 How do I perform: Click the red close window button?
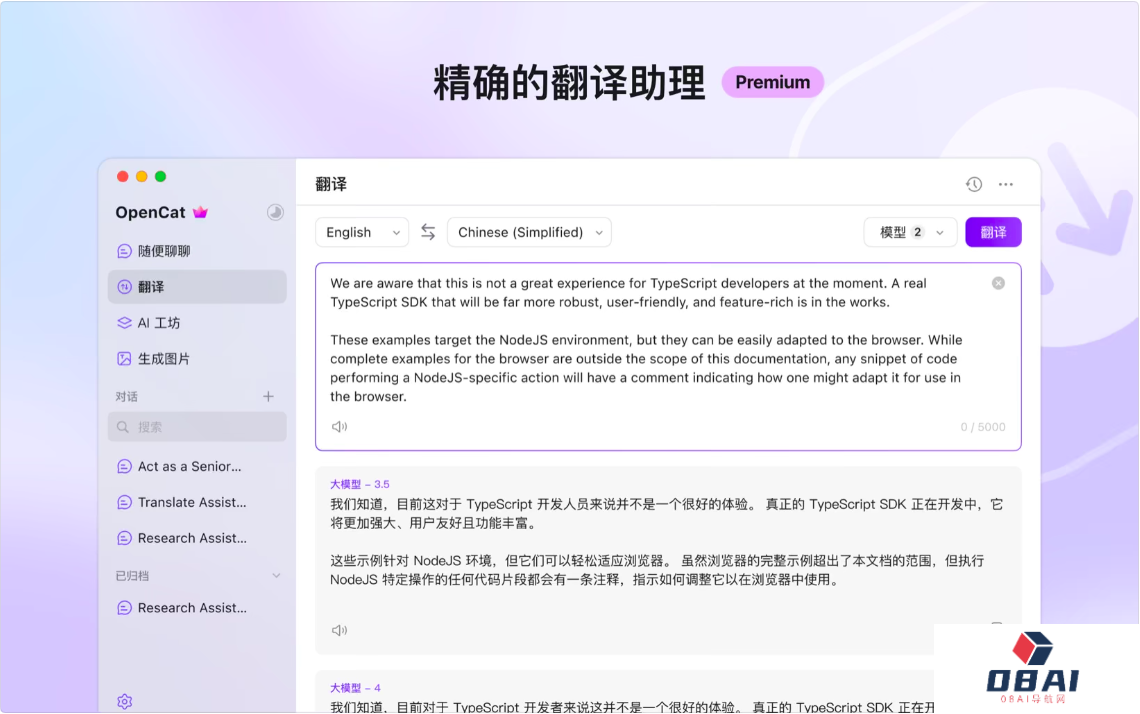coord(123,177)
